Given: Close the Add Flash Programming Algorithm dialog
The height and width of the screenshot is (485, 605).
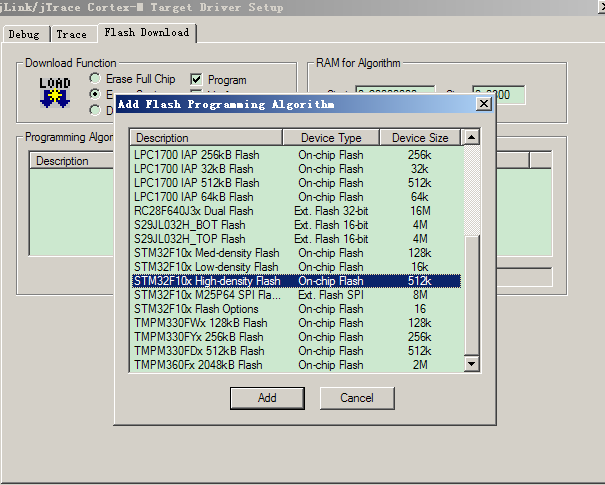Looking at the screenshot, I should pos(483,104).
